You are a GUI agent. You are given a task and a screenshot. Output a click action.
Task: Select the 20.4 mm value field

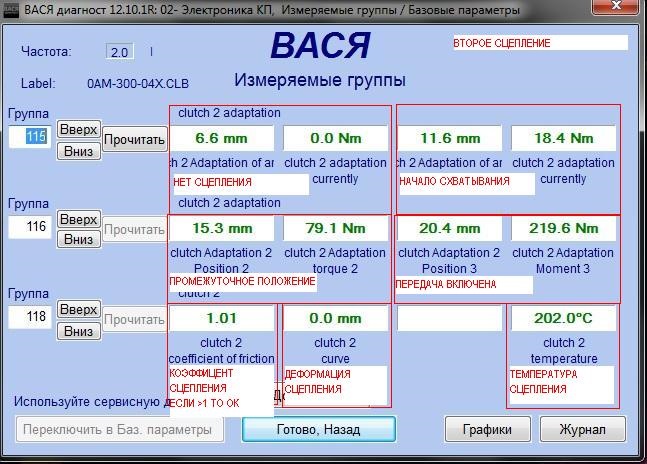[x=450, y=228]
